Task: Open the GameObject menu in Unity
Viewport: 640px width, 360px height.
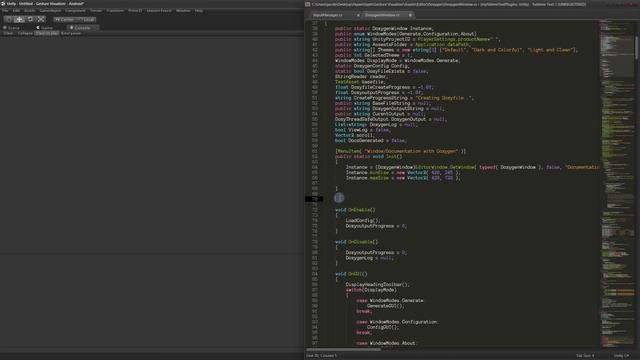Action: coord(50,11)
